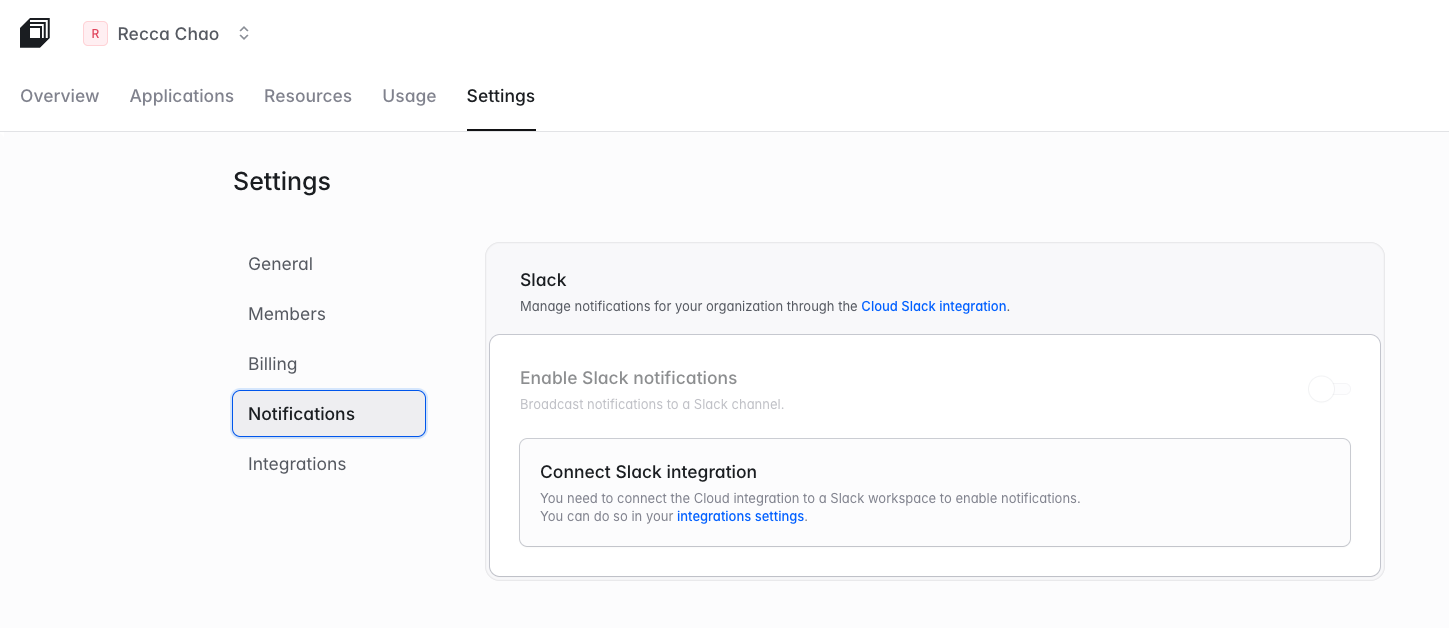Viewport: 1449px width, 628px height.
Task: Go to Billing settings
Action: click(x=272, y=364)
